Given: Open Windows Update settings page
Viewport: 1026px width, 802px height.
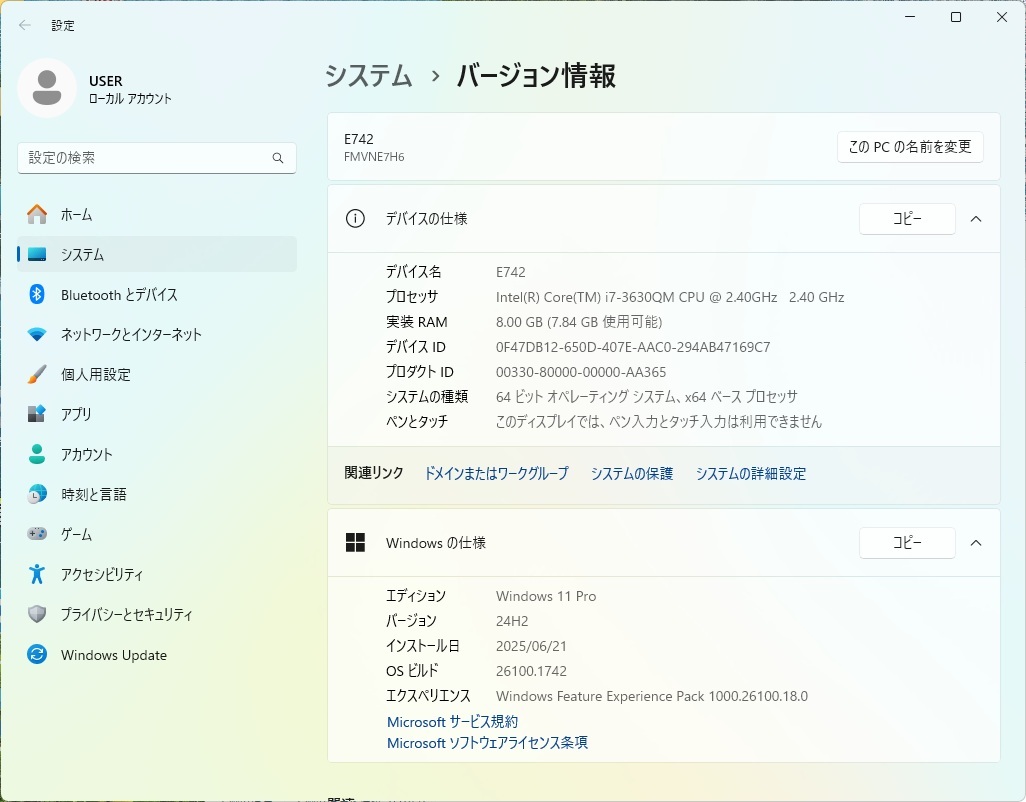Looking at the screenshot, I should [x=157, y=654].
